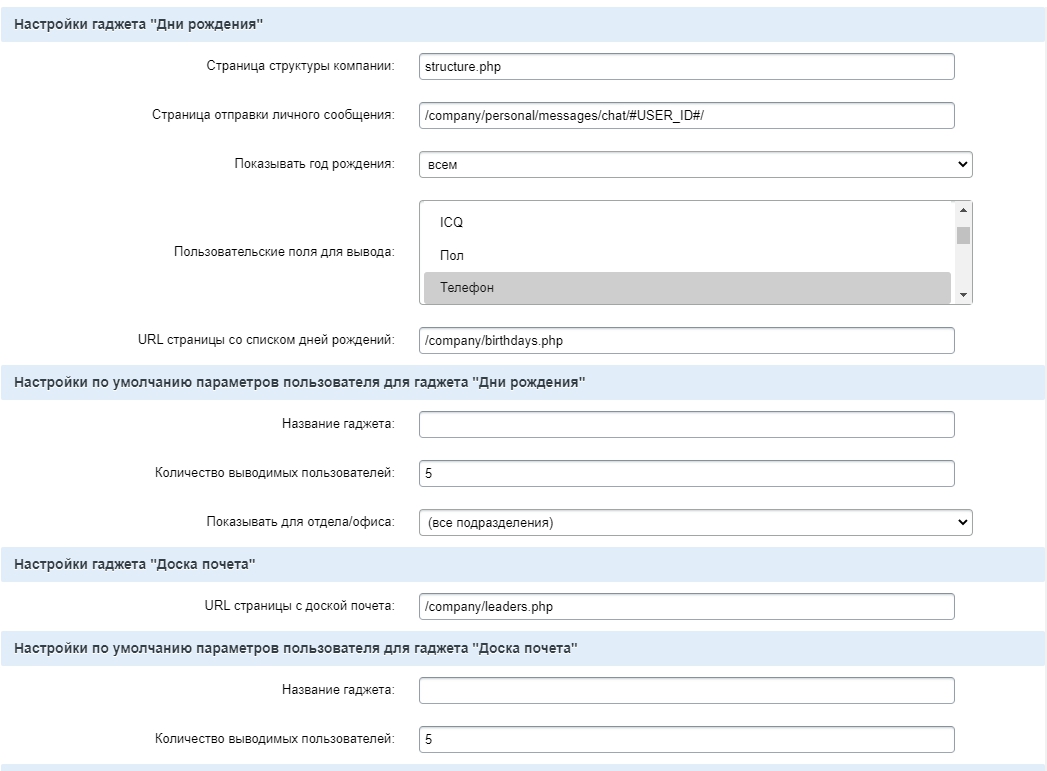Edit the personal message page URL field
The height and width of the screenshot is (771, 1047).
click(x=686, y=115)
